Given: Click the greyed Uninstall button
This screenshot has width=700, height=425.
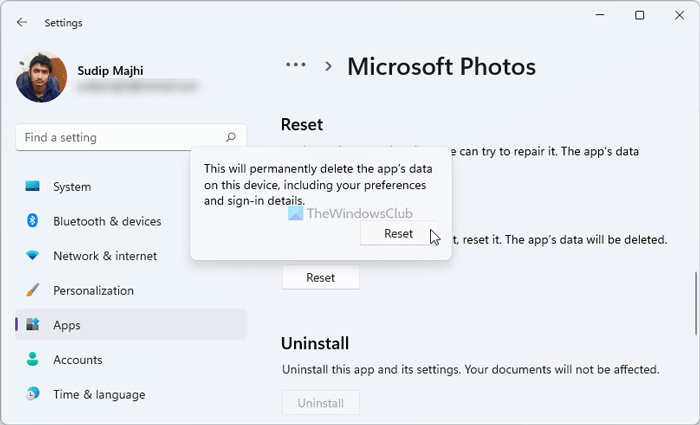Looking at the screenshot, I should (320, 403).
